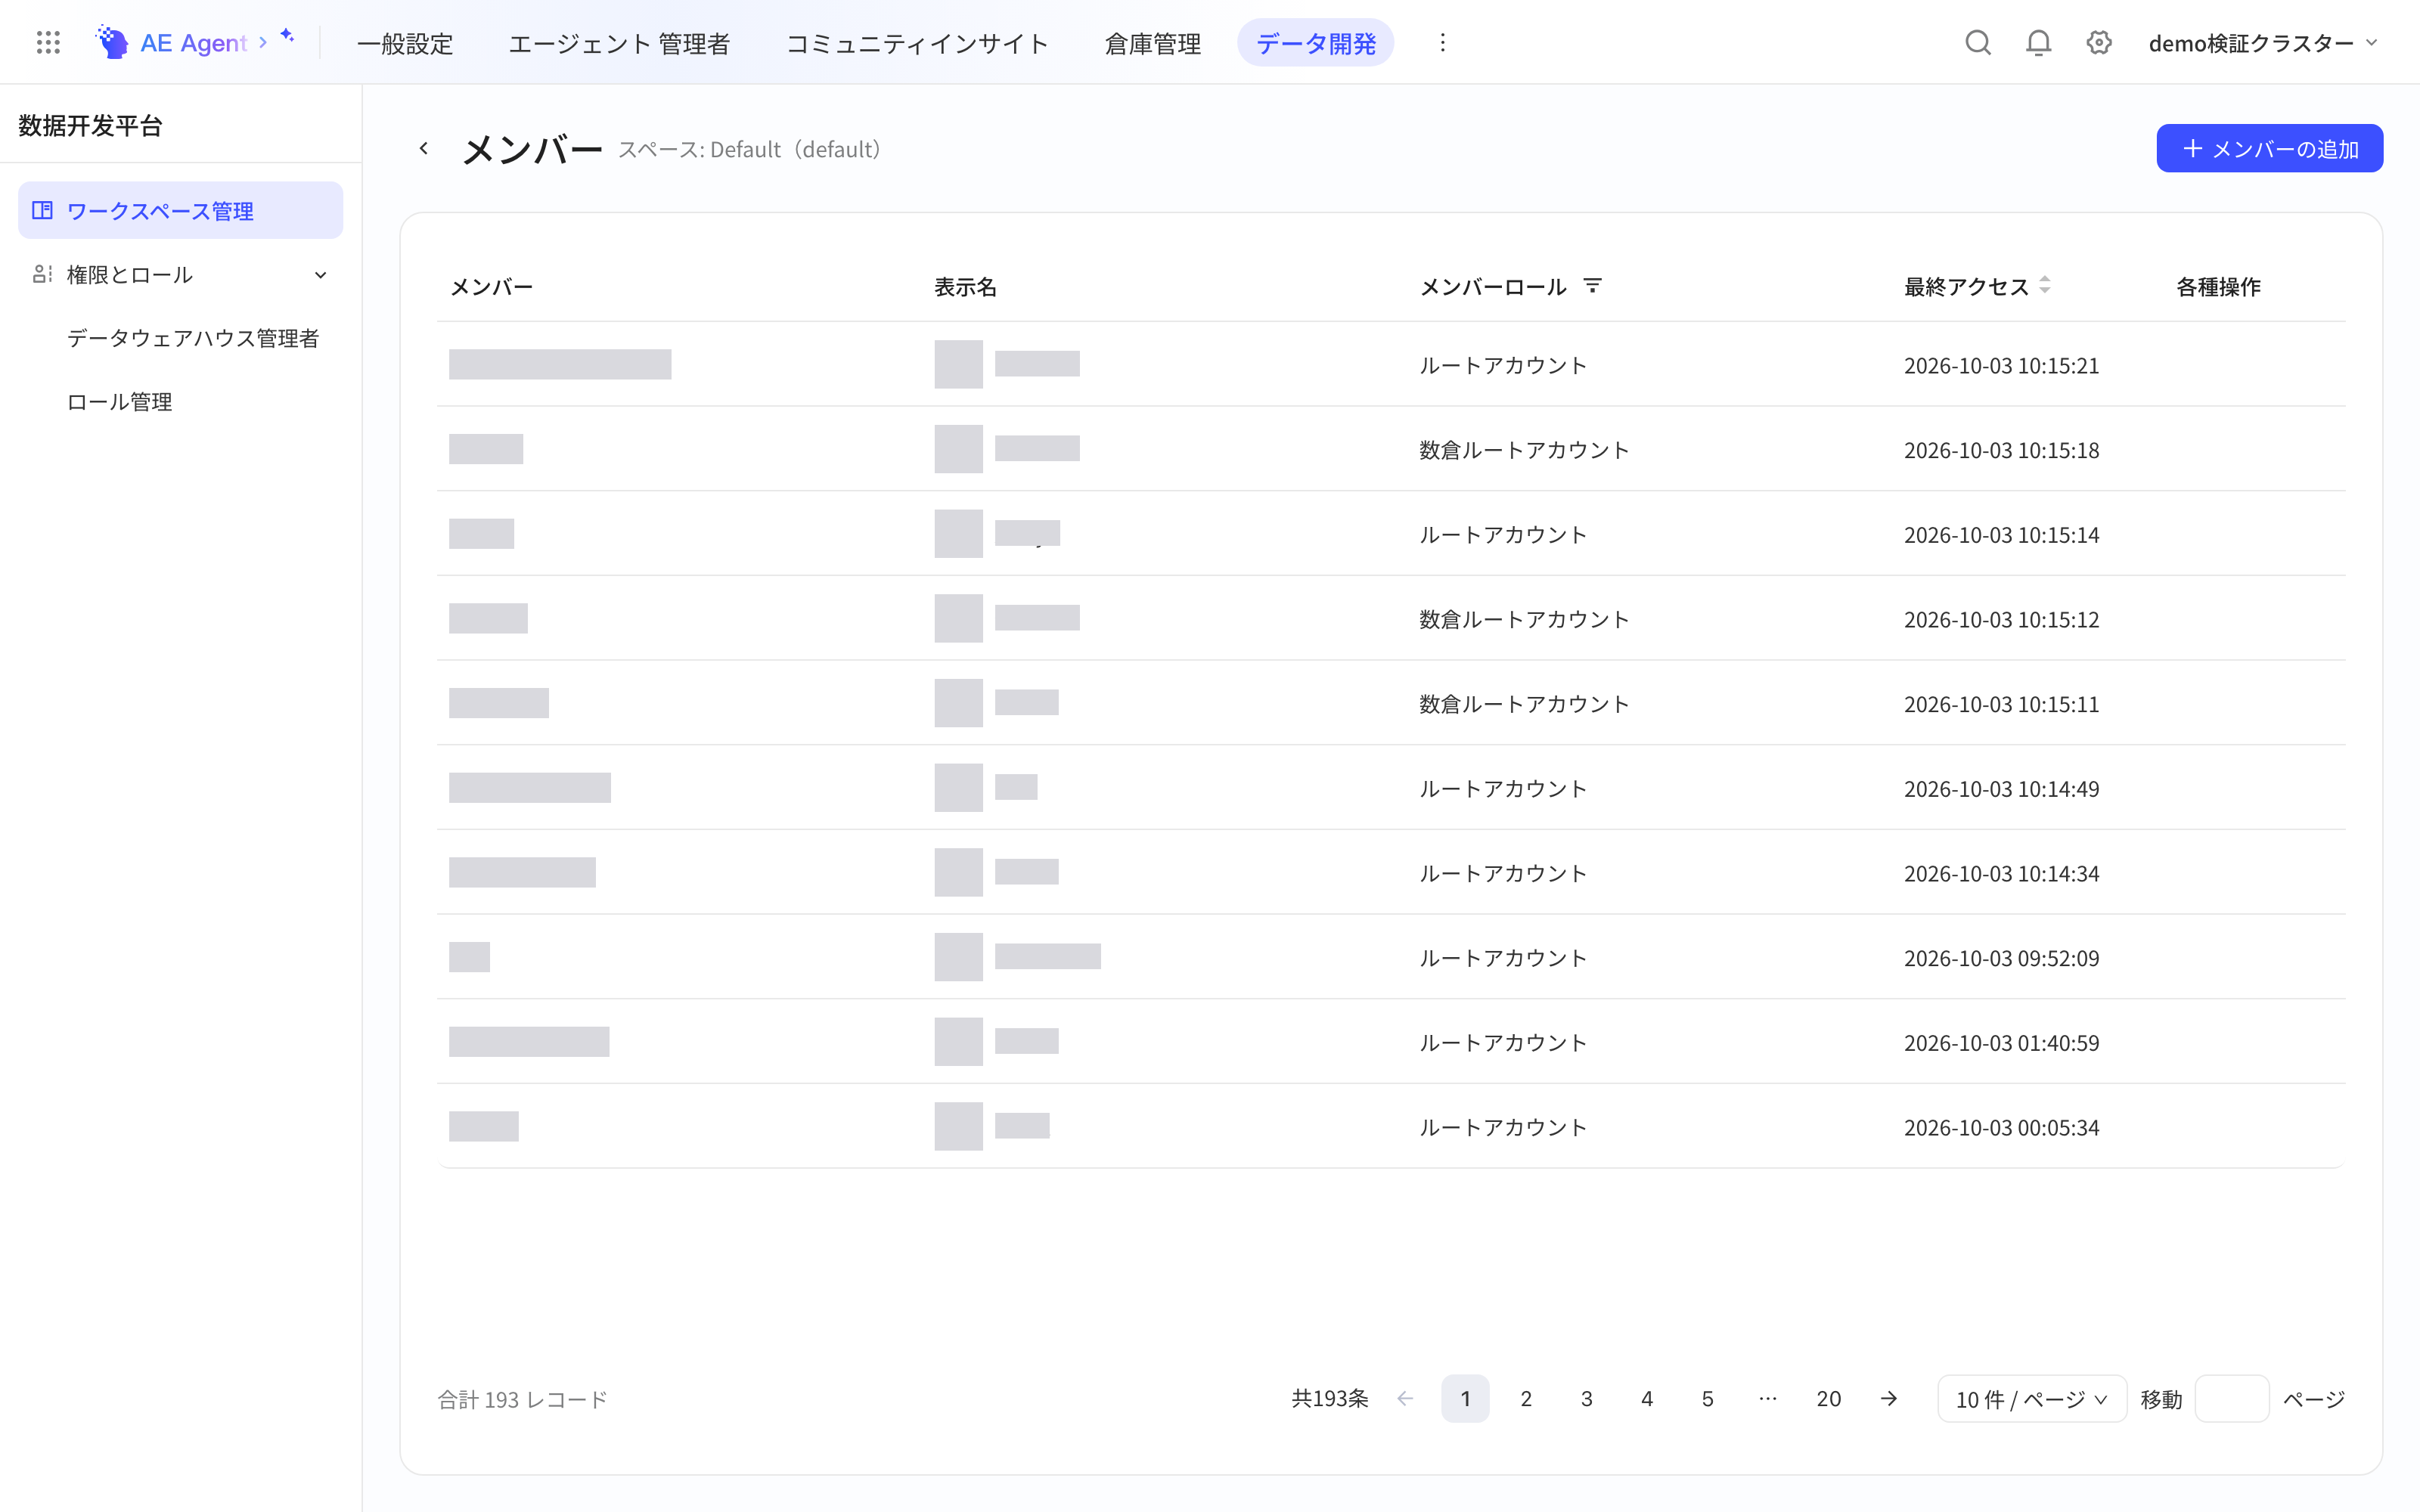Viewport: 2420px width, 1512px height.
Task: Open データウェアハウス管理者 in sidebar
Action: [193, 338]
